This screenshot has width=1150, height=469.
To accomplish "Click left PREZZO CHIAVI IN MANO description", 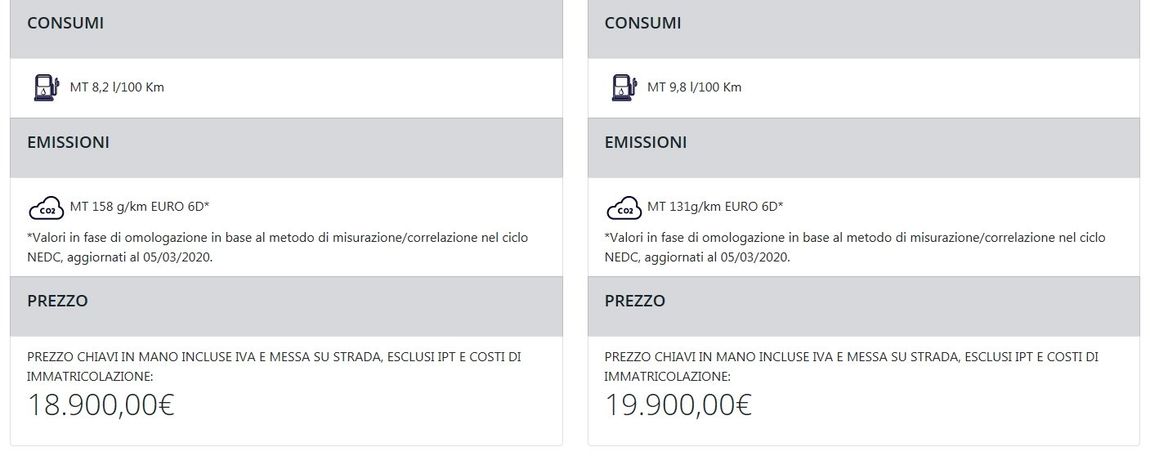I will [274, 367].
